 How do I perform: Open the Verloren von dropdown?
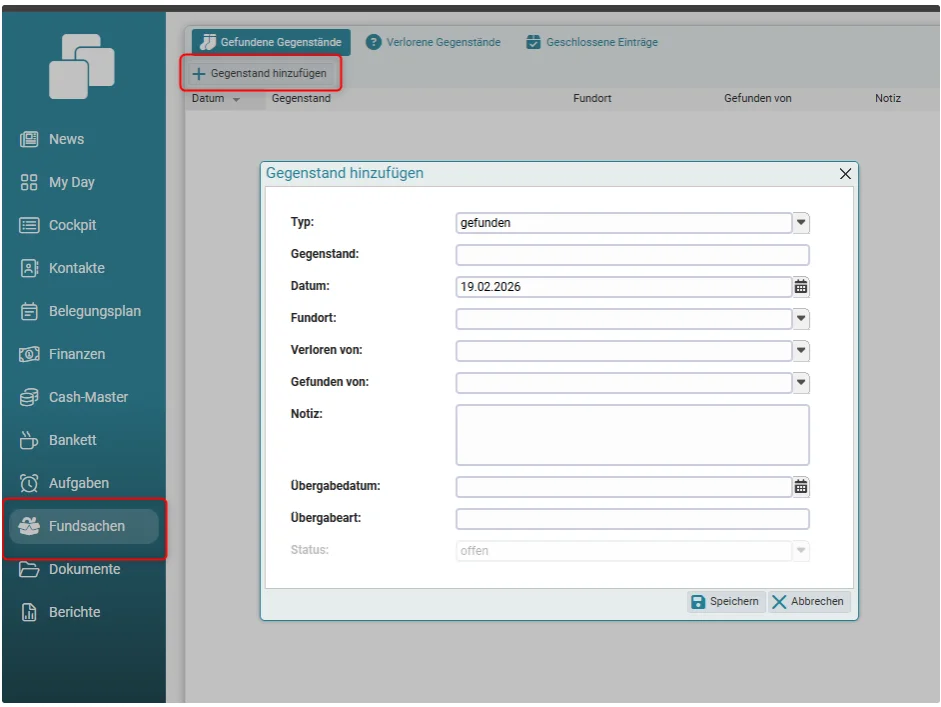pyautogui.click(x=801, y=350)
